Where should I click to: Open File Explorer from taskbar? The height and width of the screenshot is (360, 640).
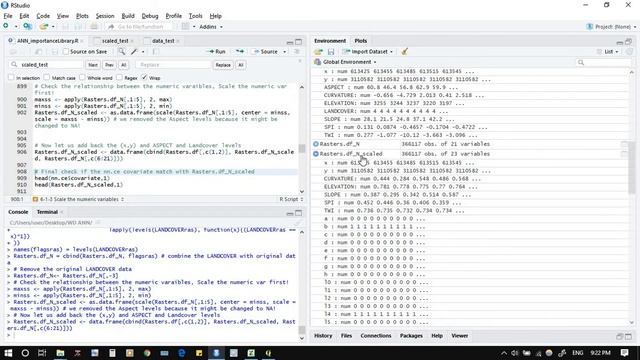point(60,353)
